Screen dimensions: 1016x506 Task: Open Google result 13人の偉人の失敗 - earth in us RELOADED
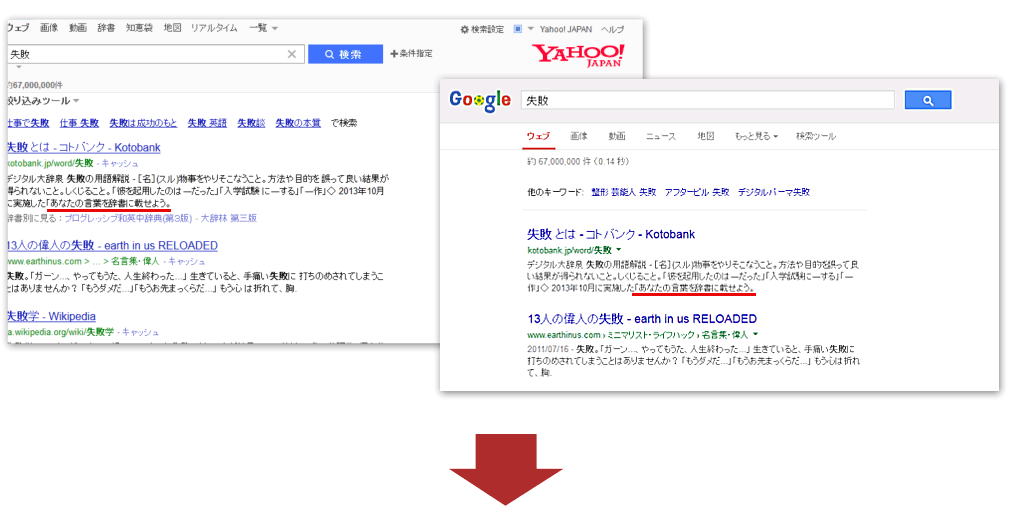click(642, 319)
